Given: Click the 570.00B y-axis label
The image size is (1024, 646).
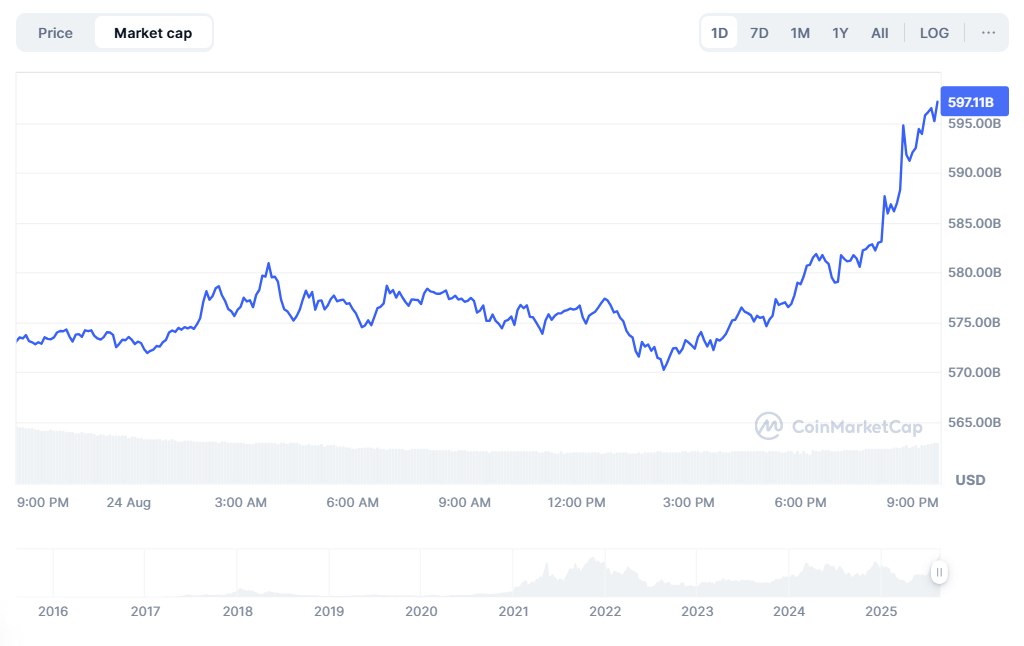Looking at the screenshot, I should pyautogui.click(x=974, y=373).
